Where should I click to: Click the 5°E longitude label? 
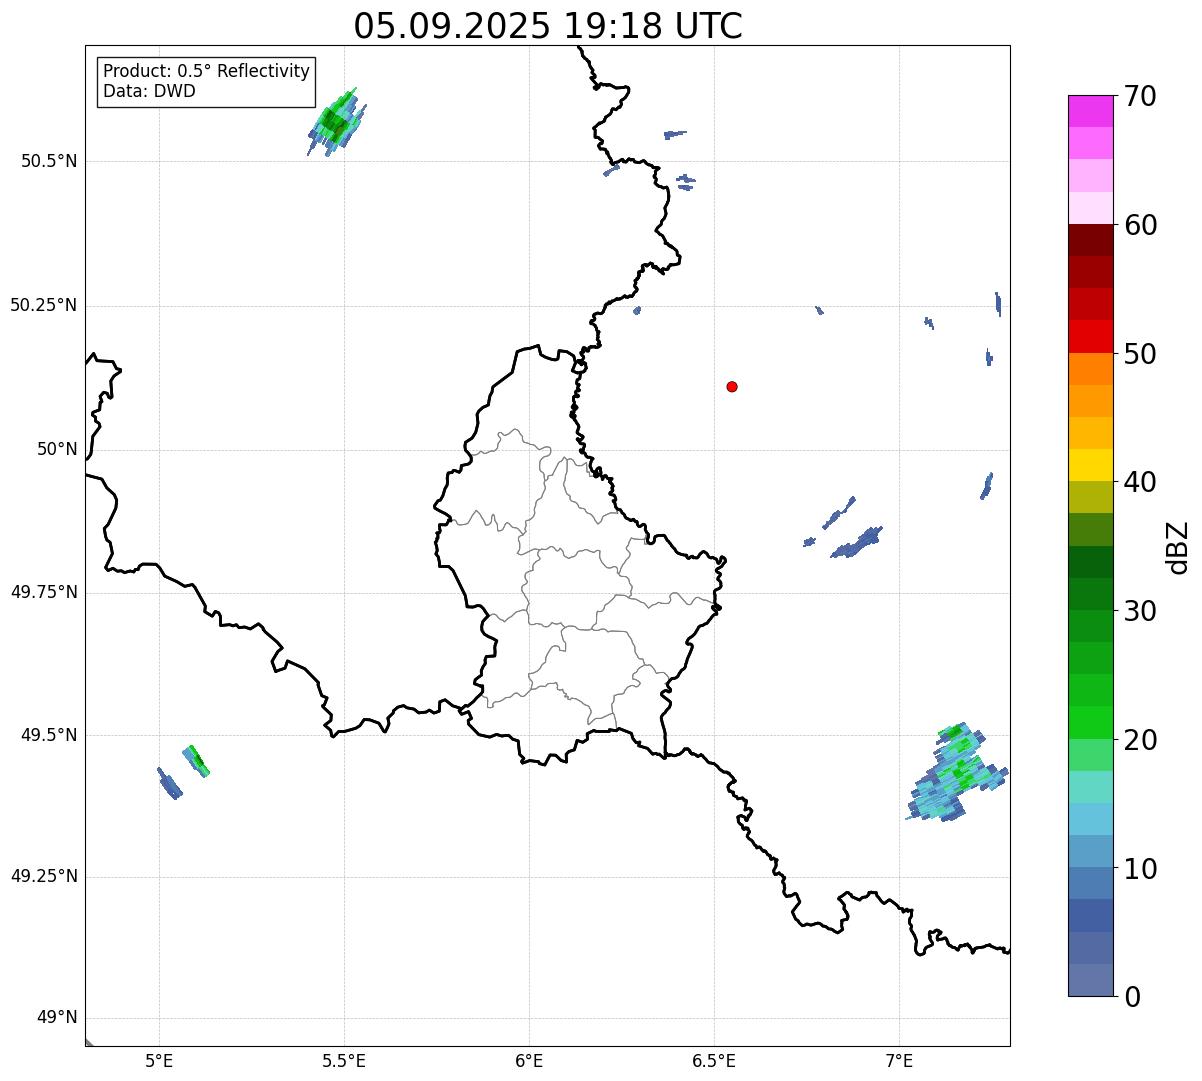coord(159,1061)
